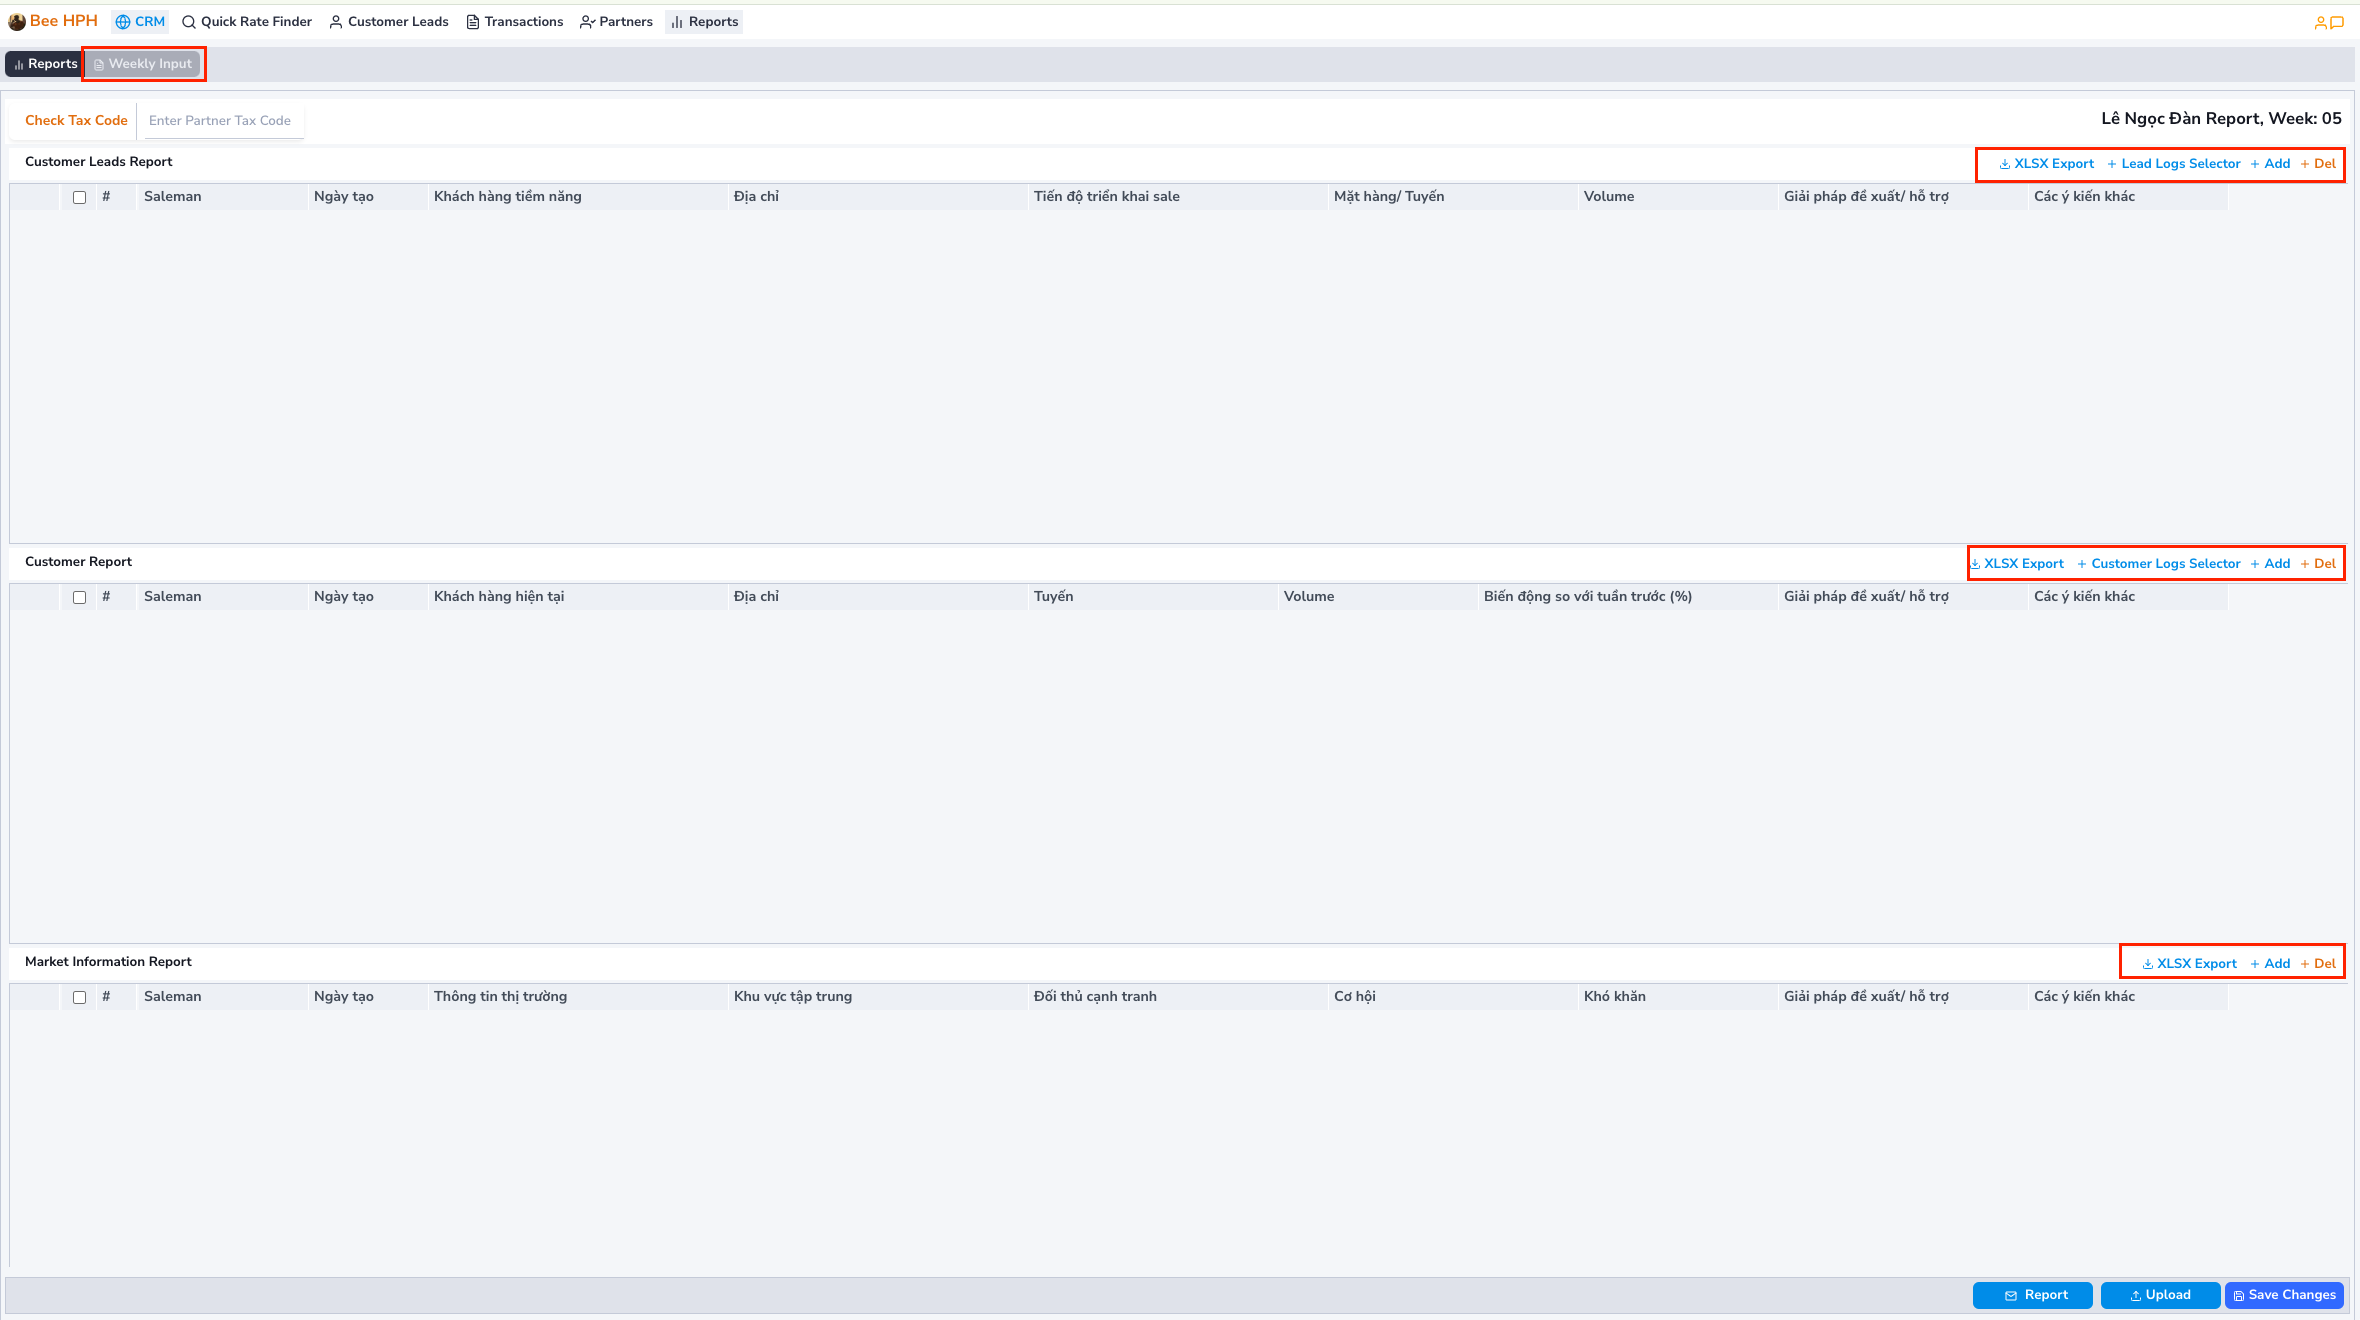2360x1320 pixels.
Task: Click the CRM globe icon
Action: (123, 22)
